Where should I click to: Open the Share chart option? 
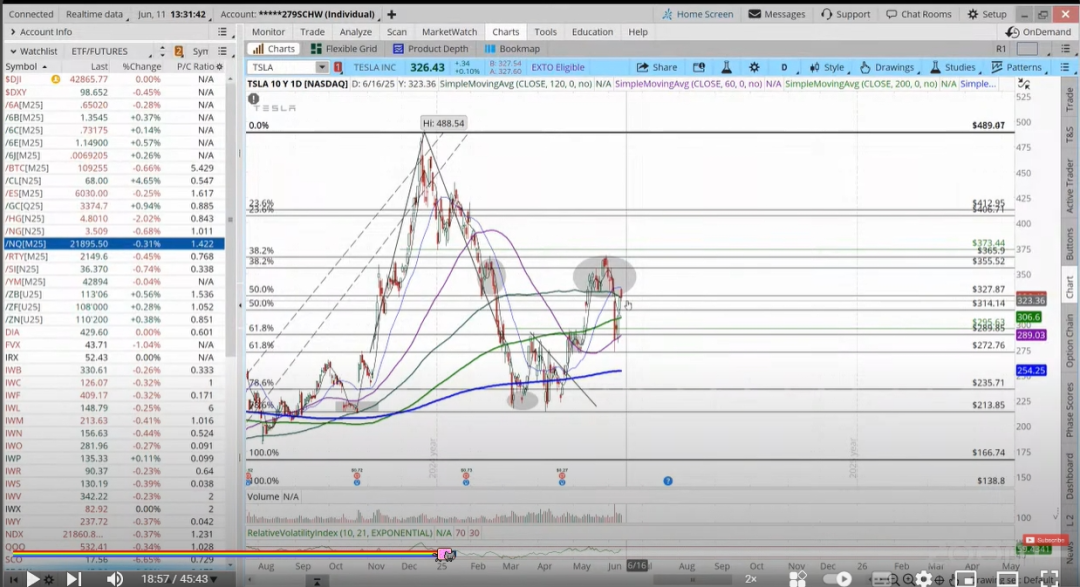pyautogui.click(x=656, y=67)
